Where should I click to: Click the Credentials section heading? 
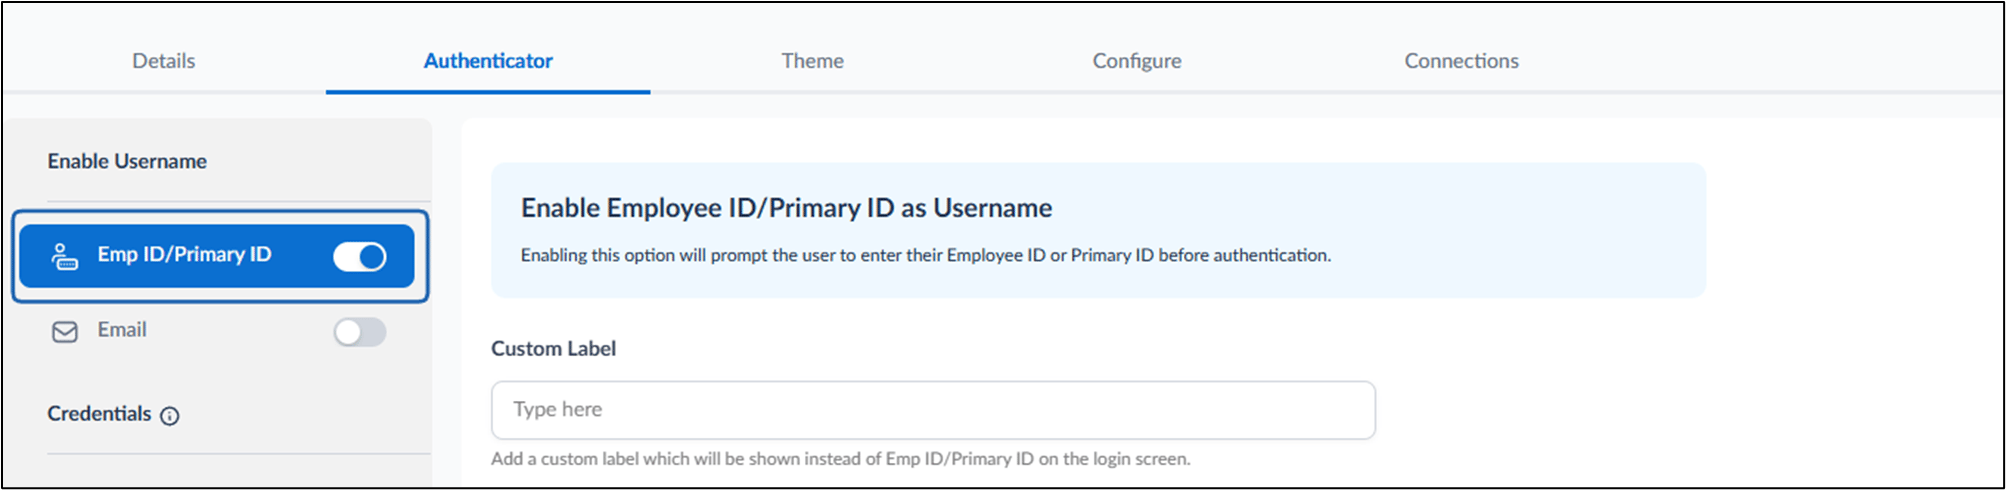coord(99,414)
